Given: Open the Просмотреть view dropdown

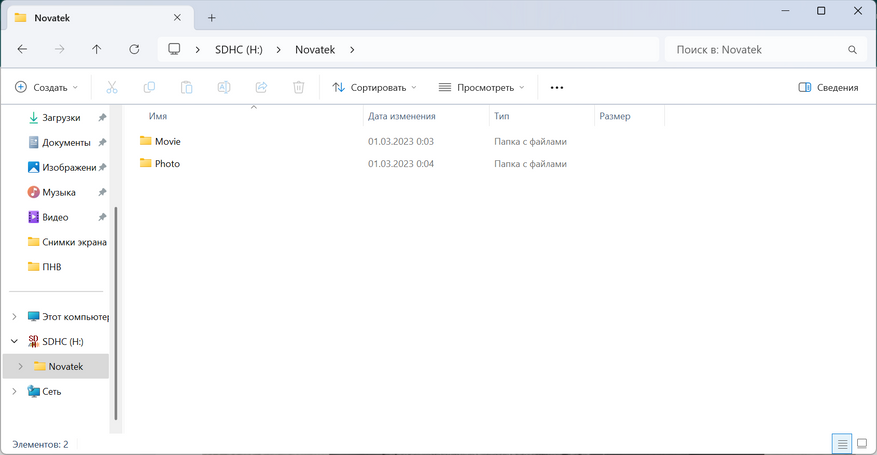Looking at the screenshot, I should point(482,87).
